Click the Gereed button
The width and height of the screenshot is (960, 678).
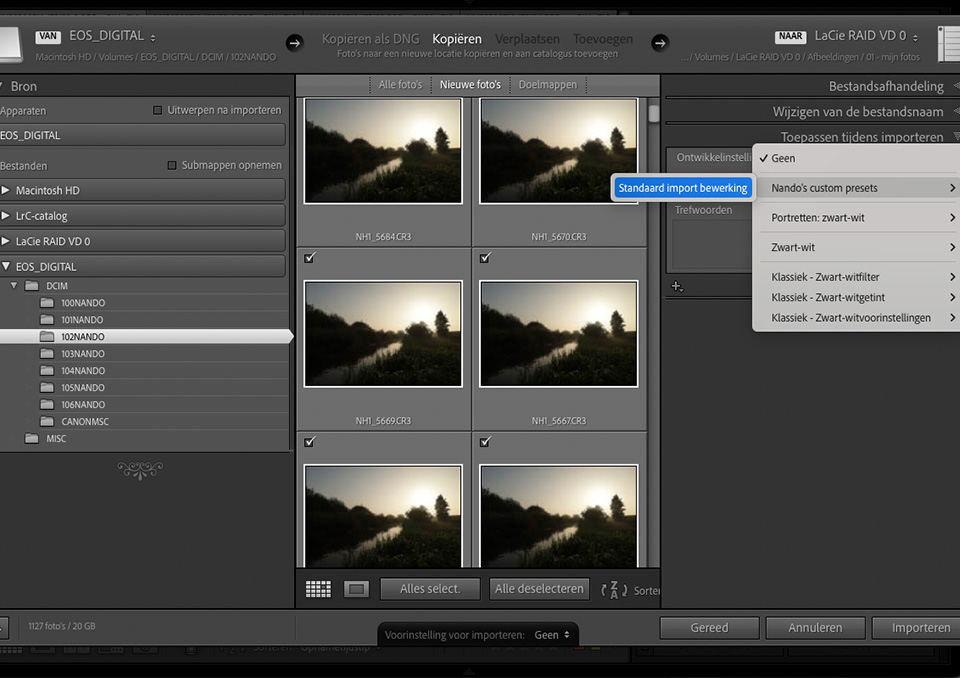tap(710, 628)
